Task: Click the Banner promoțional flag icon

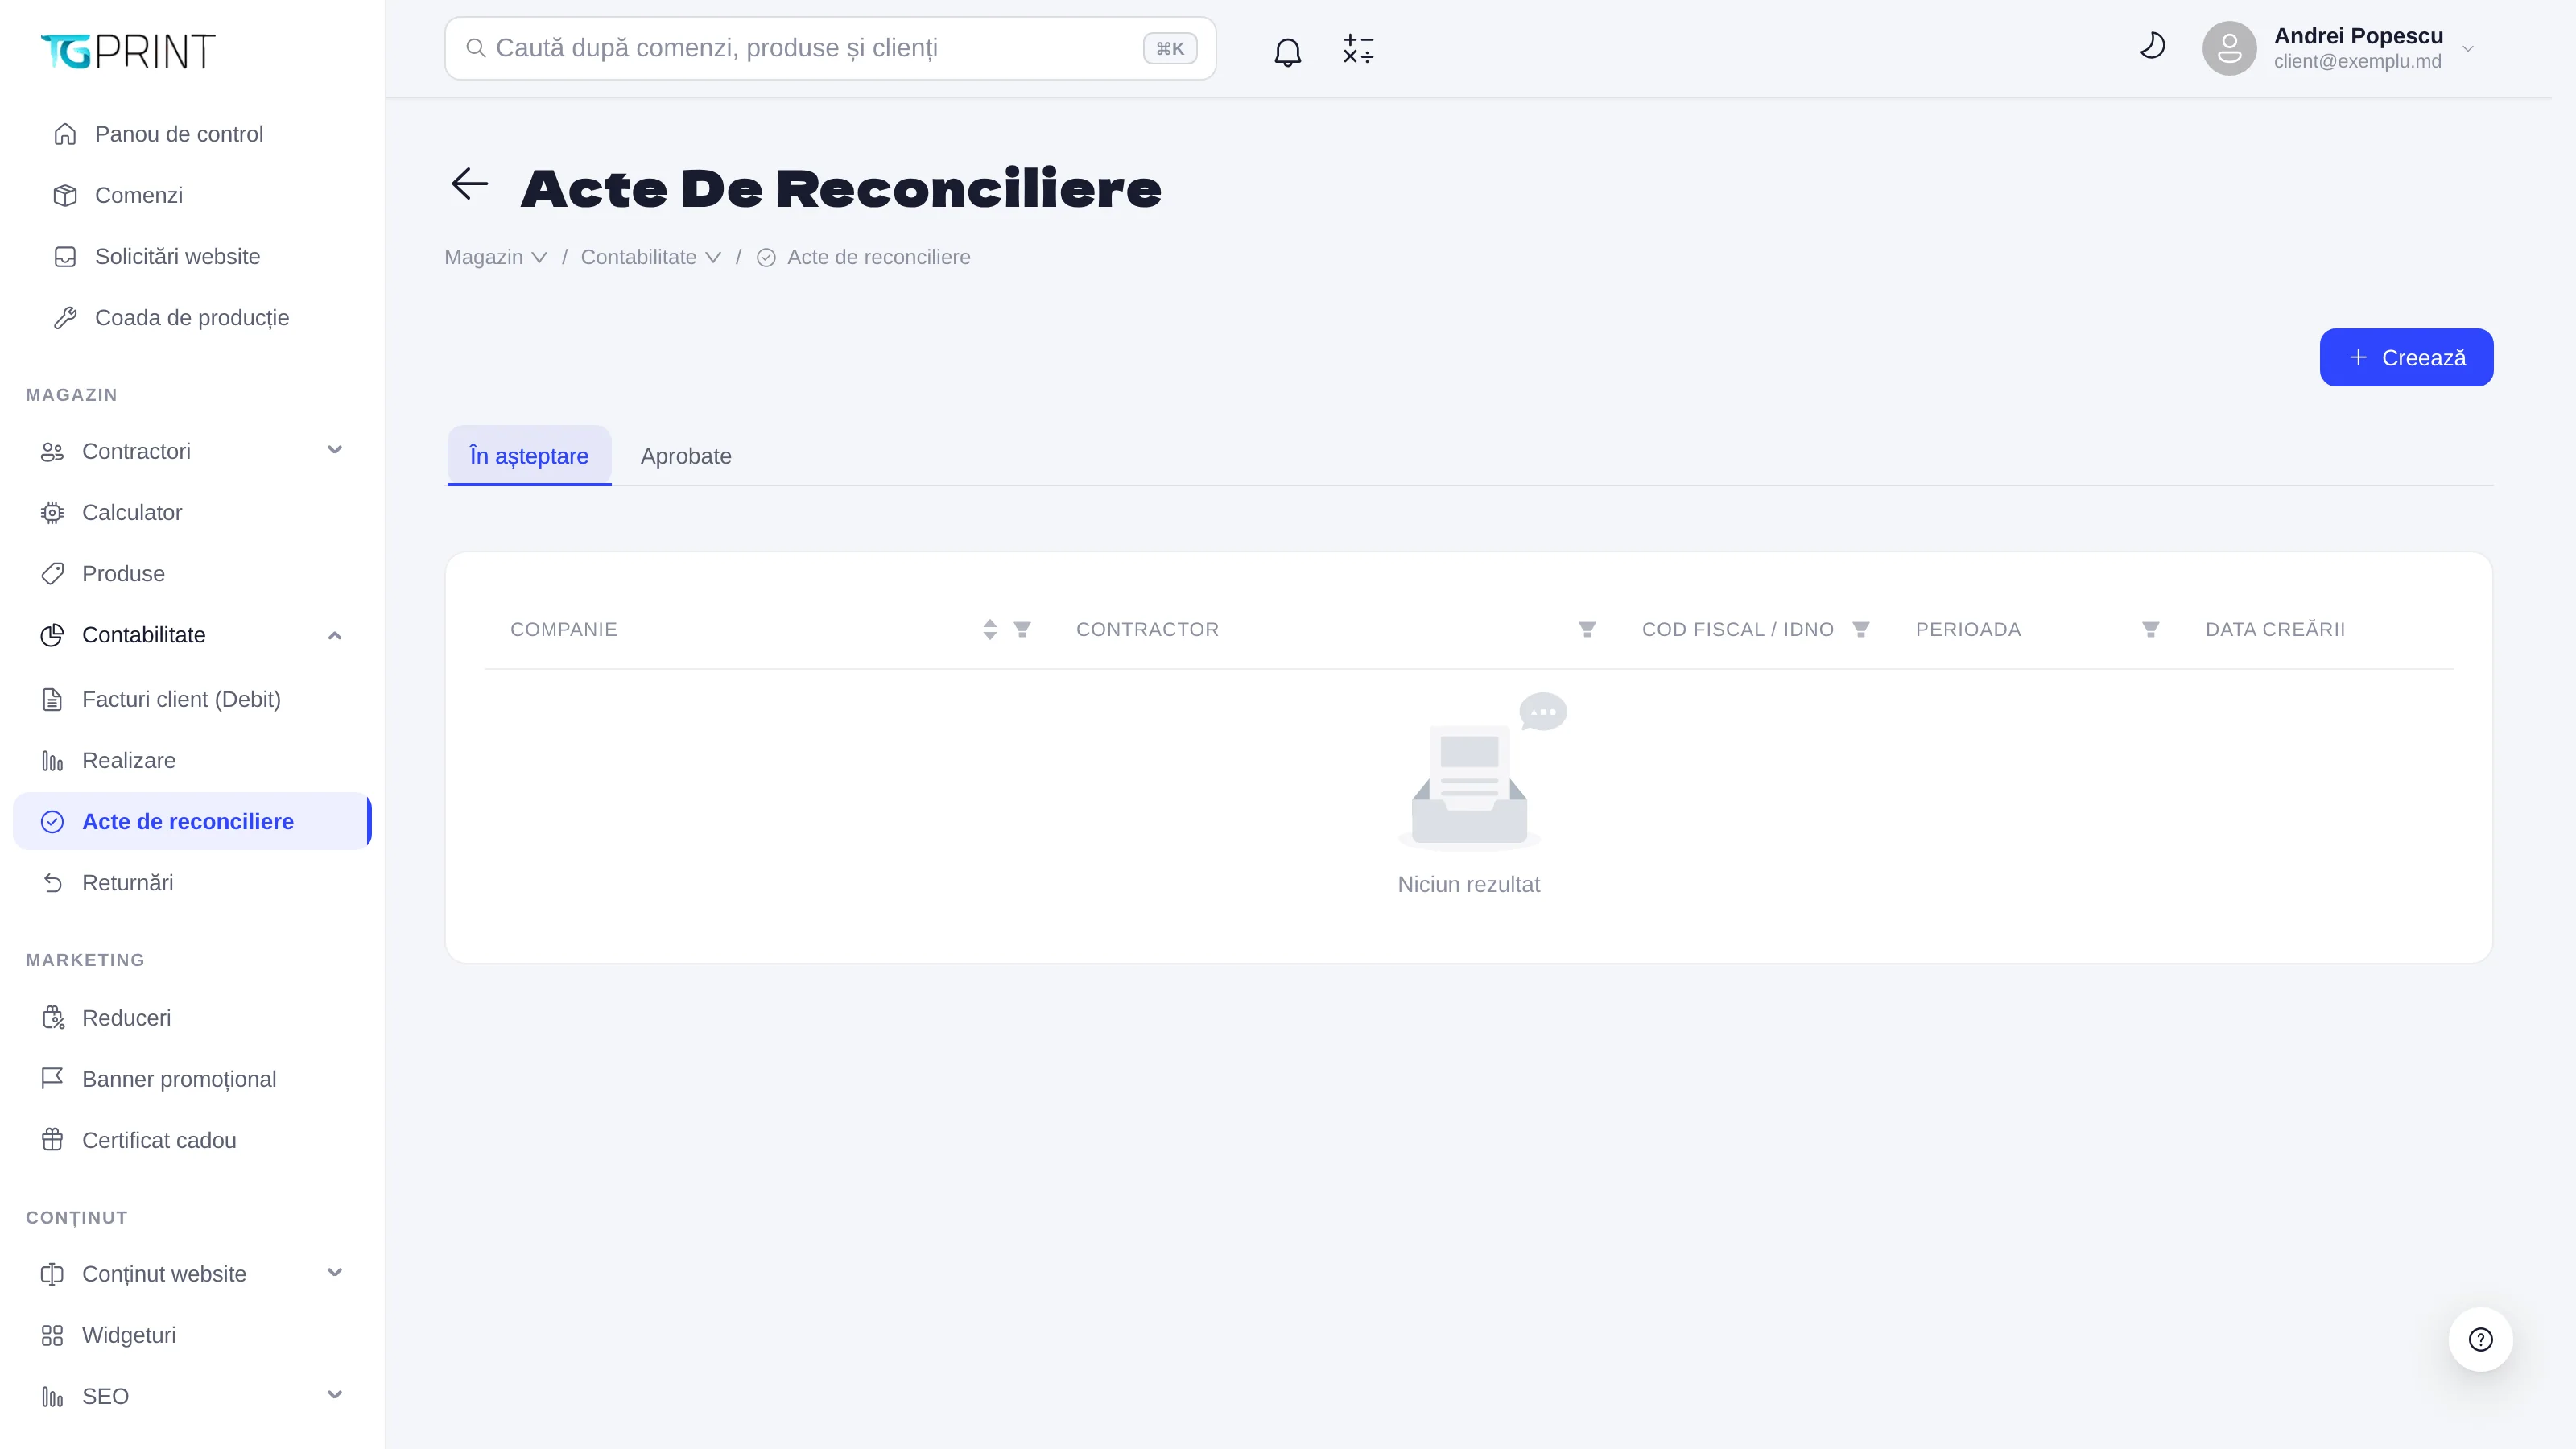Action: (x=52, y=1079)
